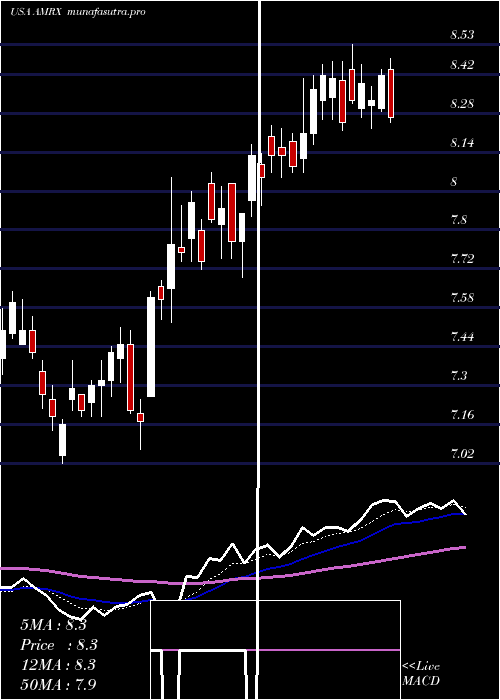The width and height of the screenshot is (500, 700).
Task: Click the 8.14 price axis label
Action: 462,143
